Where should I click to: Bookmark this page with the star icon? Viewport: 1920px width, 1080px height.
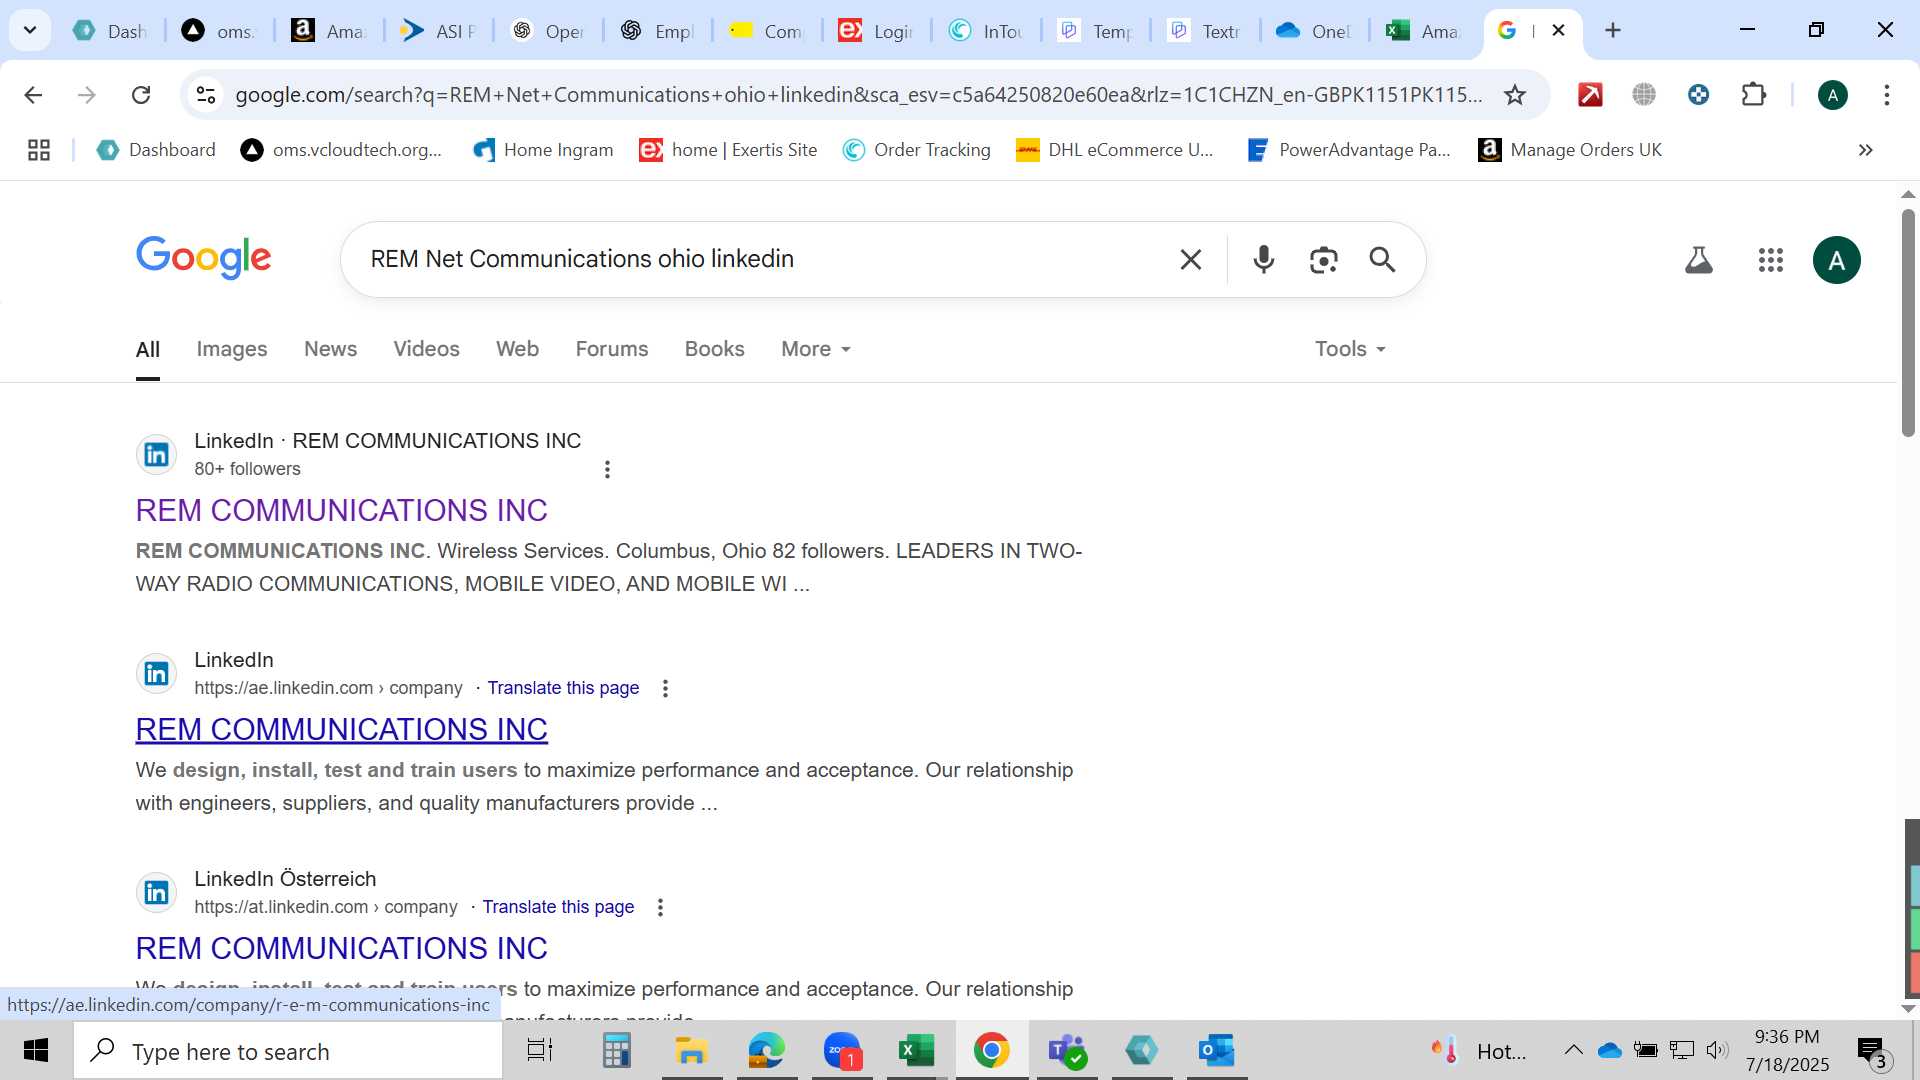[x=1515, y=95]
